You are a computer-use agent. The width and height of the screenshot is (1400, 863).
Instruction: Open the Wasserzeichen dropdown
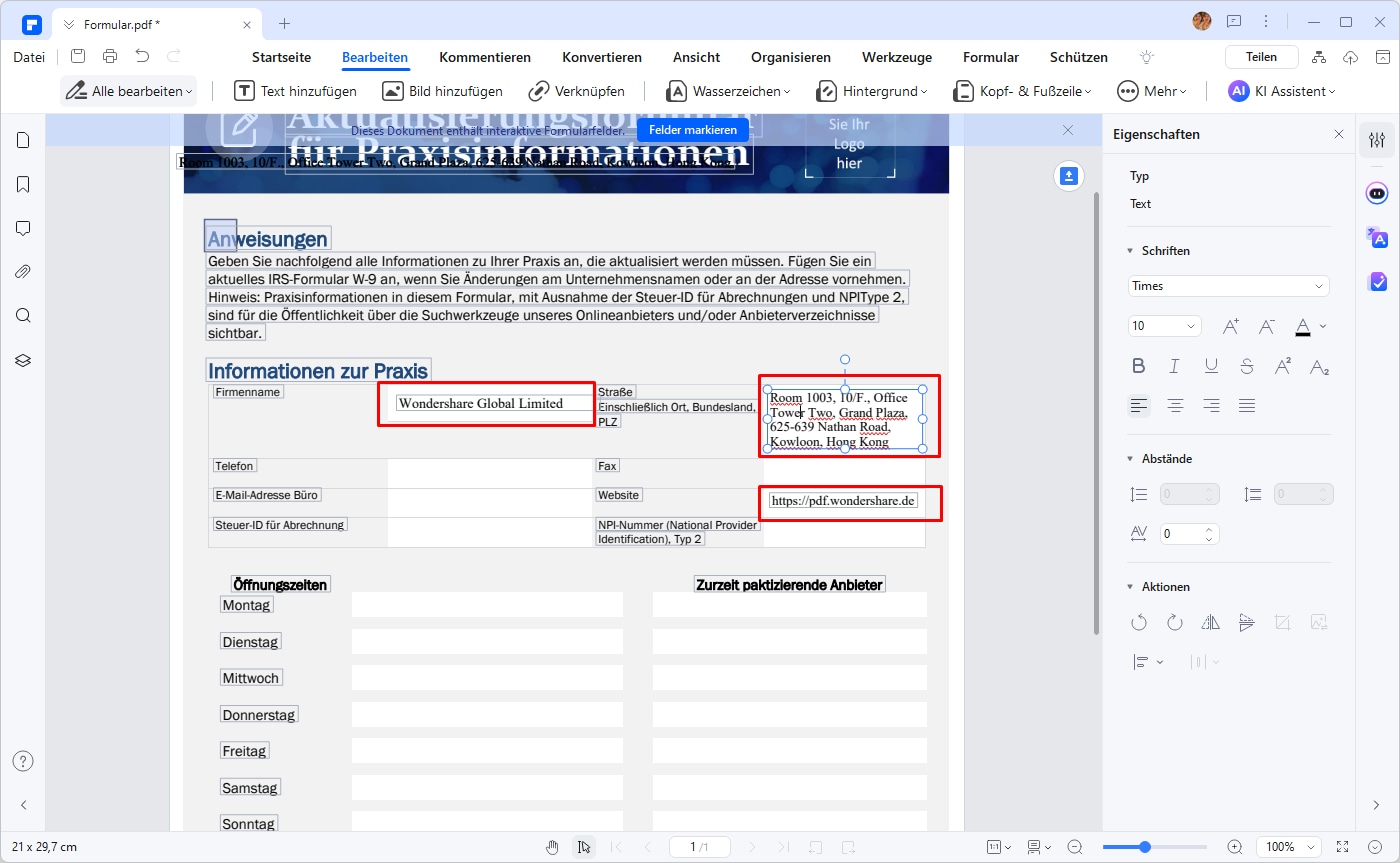[729, 91]
